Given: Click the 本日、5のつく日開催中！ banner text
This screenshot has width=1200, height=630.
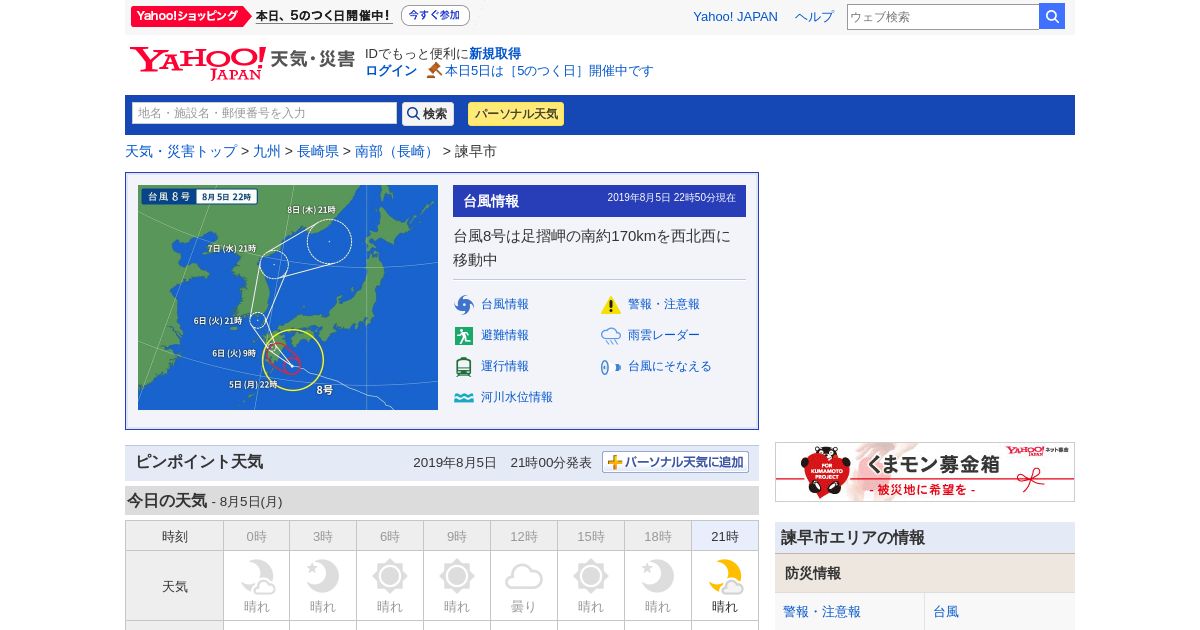Looking at the screenshot, I should click(323, 16).
